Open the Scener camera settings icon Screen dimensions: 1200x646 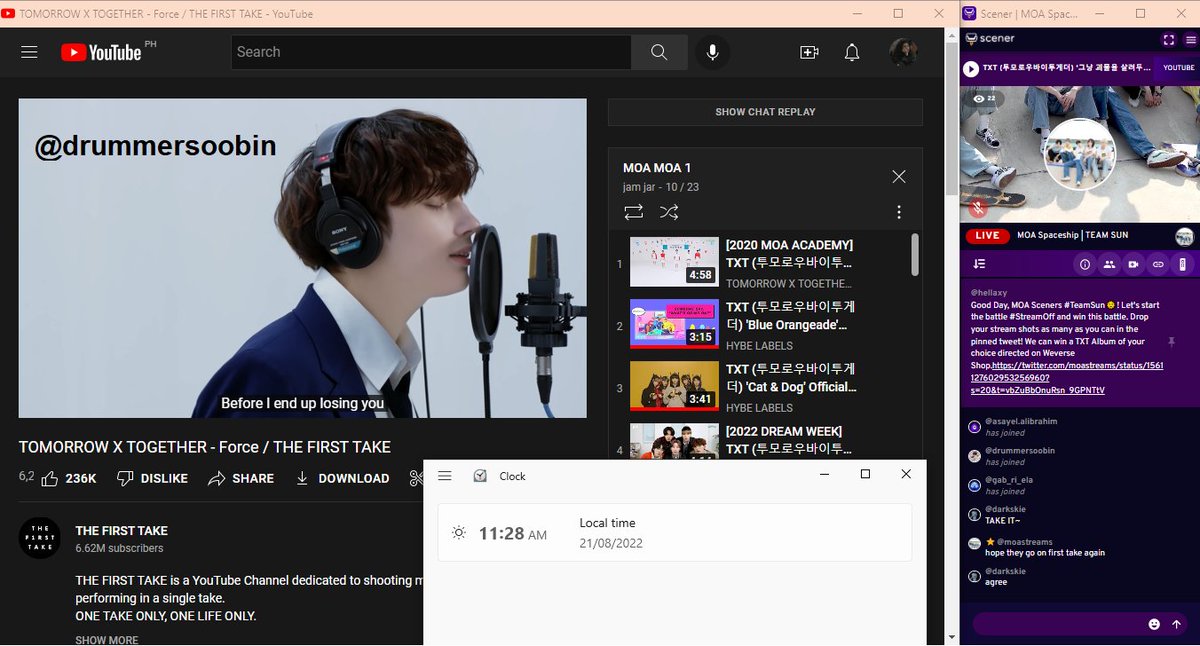(x=1134, y=264)
